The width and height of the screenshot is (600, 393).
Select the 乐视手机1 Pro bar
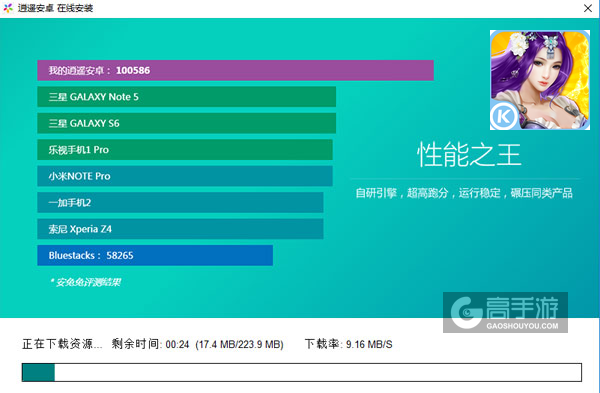tap(185, 150)
